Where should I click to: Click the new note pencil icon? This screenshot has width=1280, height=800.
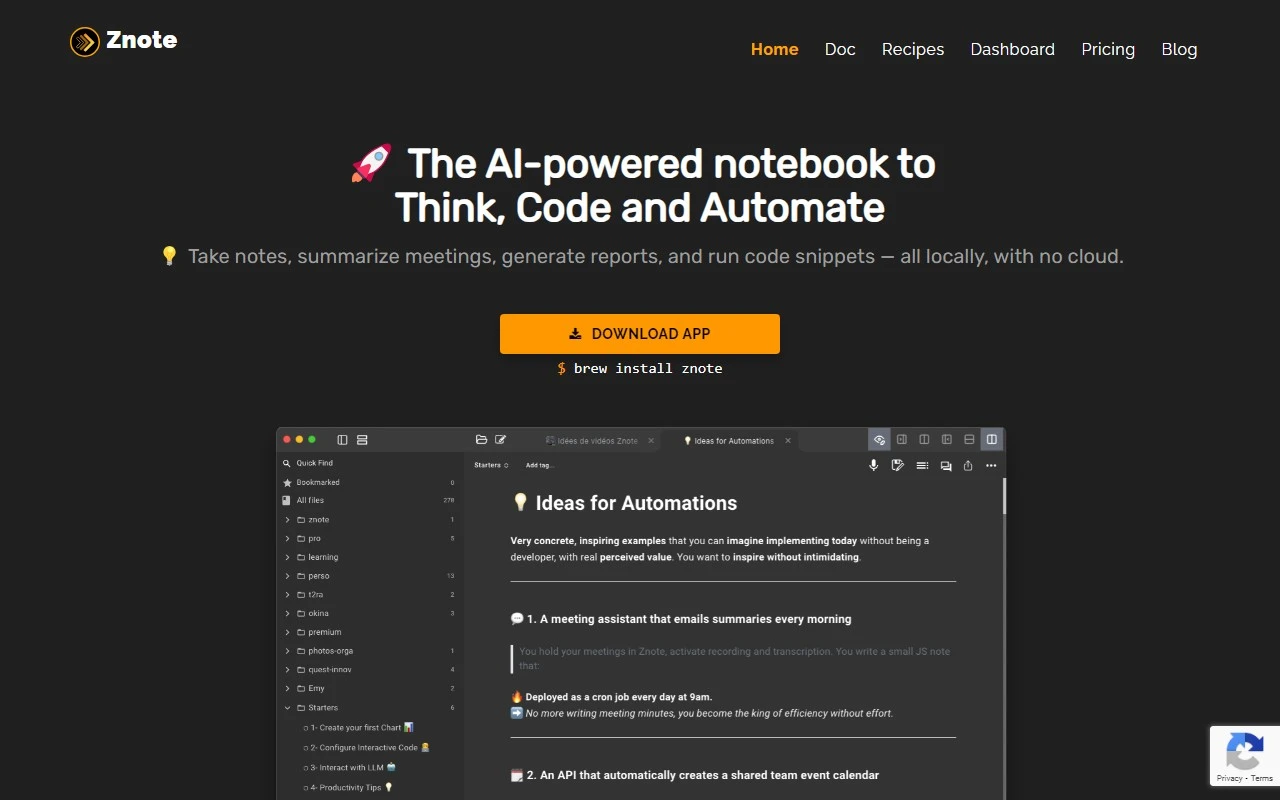tap(501, 440)
